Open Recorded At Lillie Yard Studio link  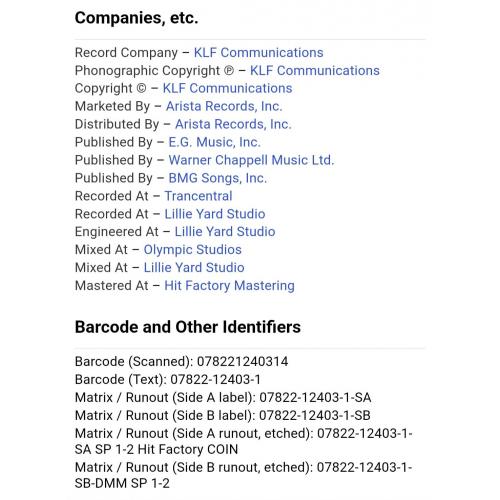[215, 214]
